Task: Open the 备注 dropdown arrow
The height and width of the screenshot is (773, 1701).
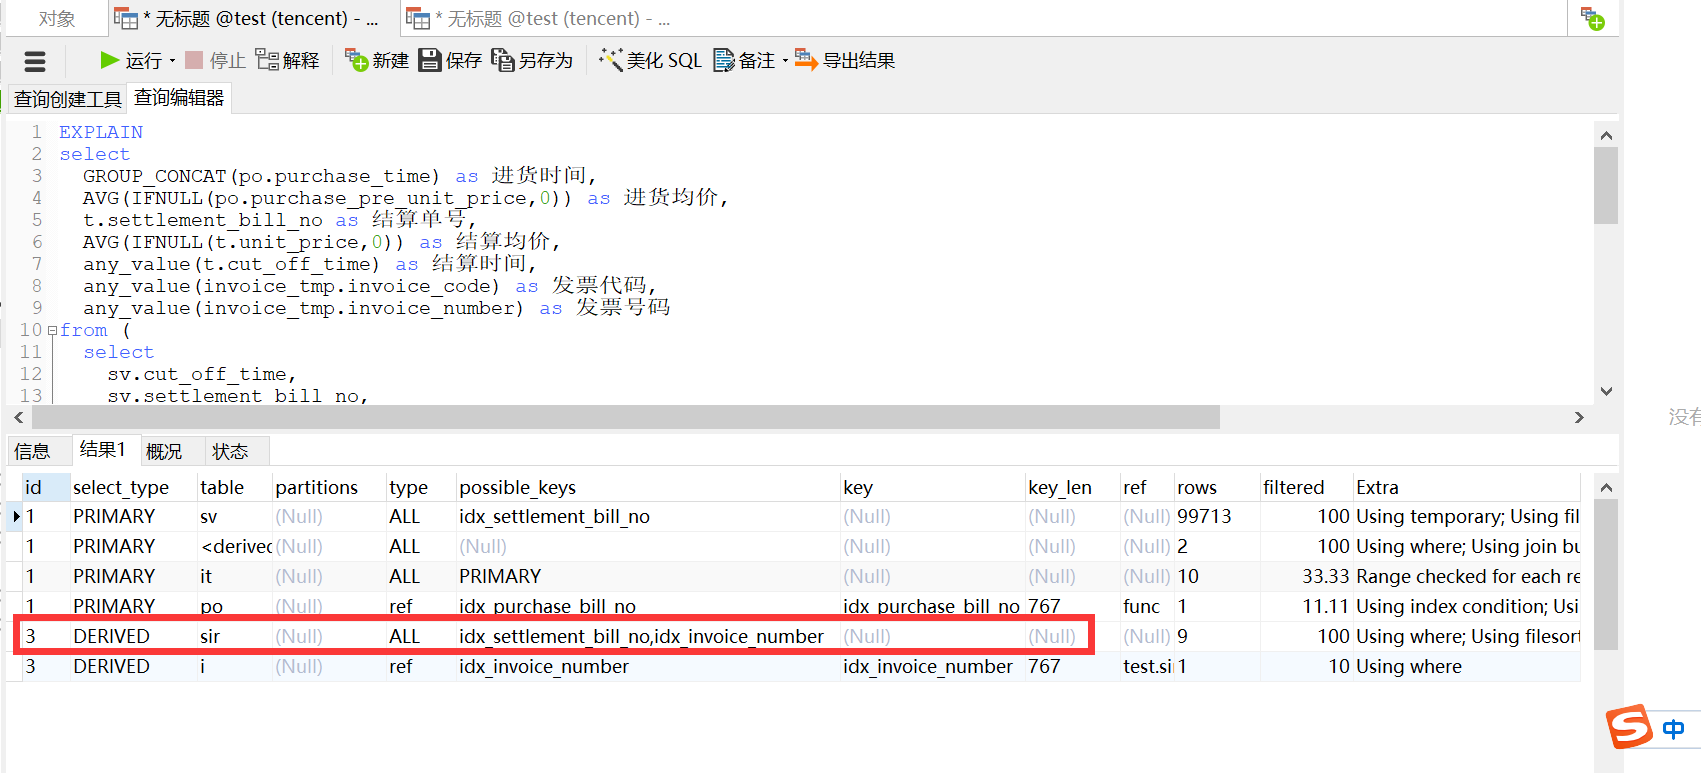Action: click(x=785, y=61)
